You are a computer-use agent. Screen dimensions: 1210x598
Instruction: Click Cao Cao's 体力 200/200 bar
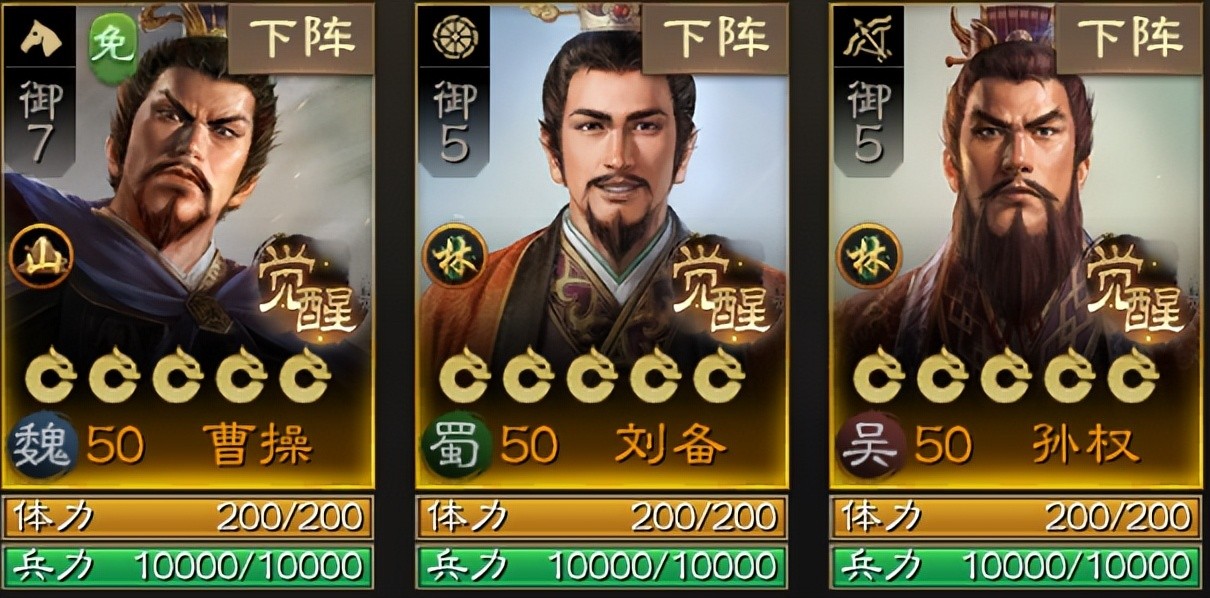click(188, 517)
